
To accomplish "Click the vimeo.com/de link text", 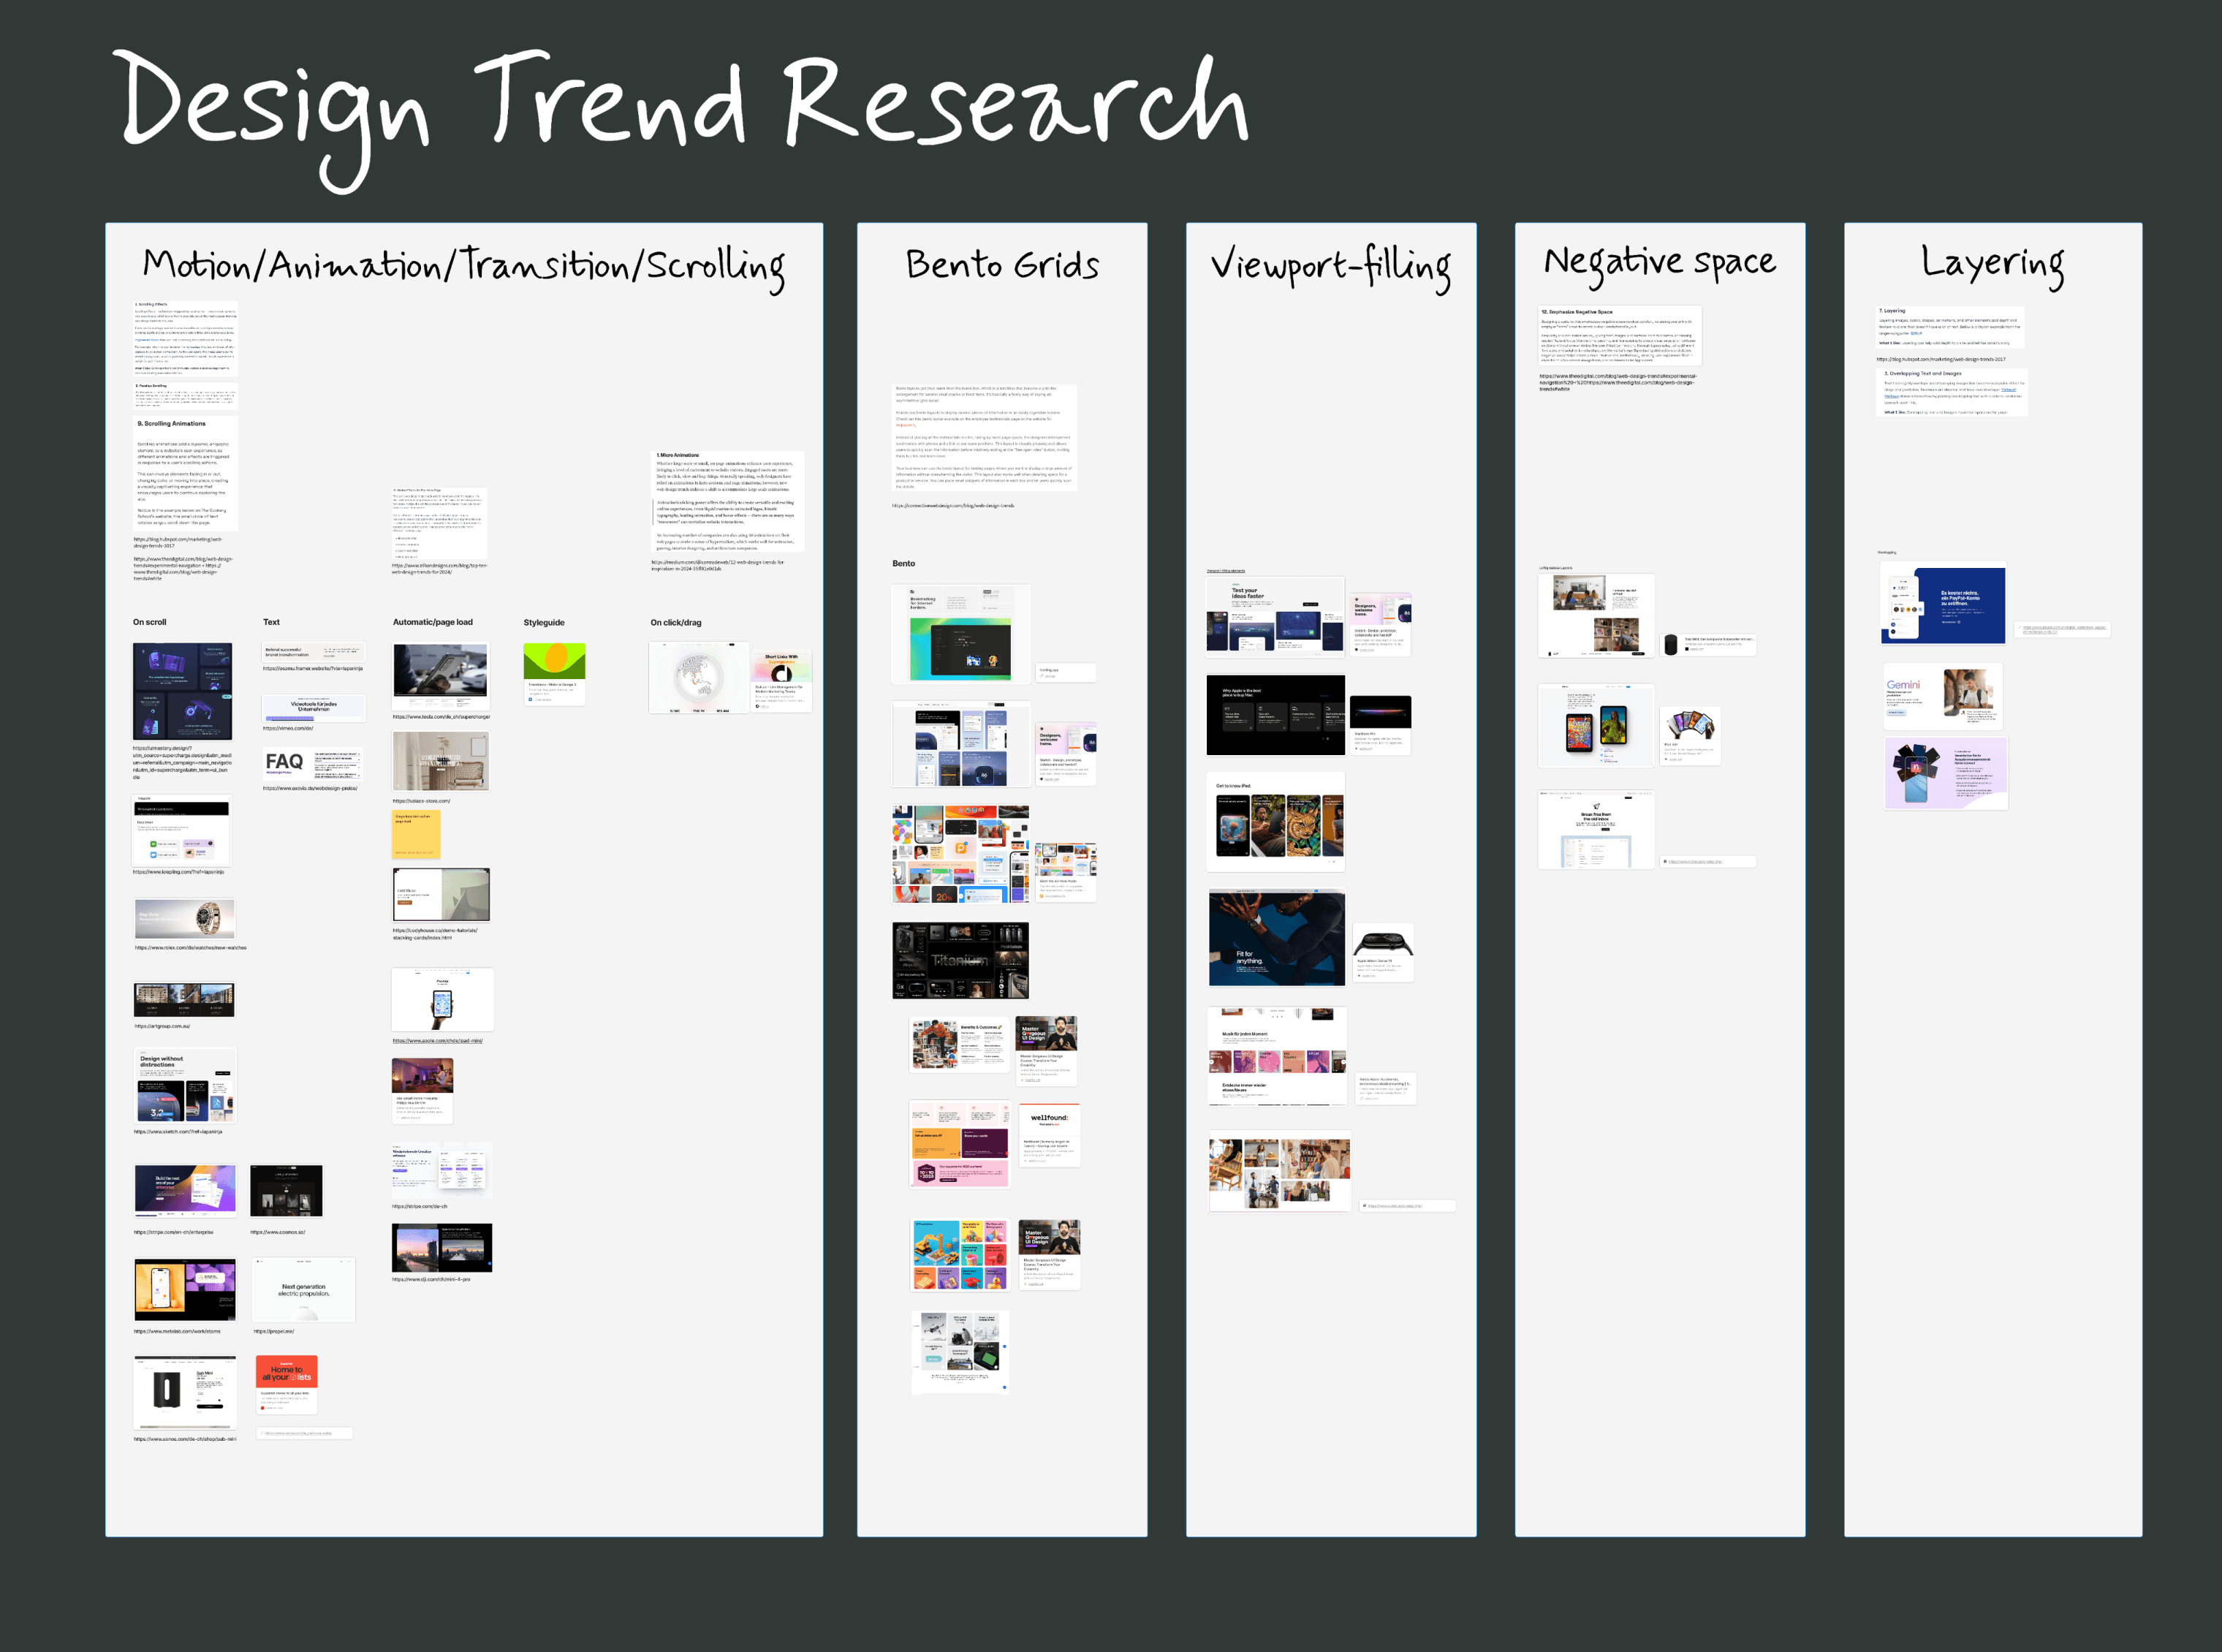I will click(288, 728).
